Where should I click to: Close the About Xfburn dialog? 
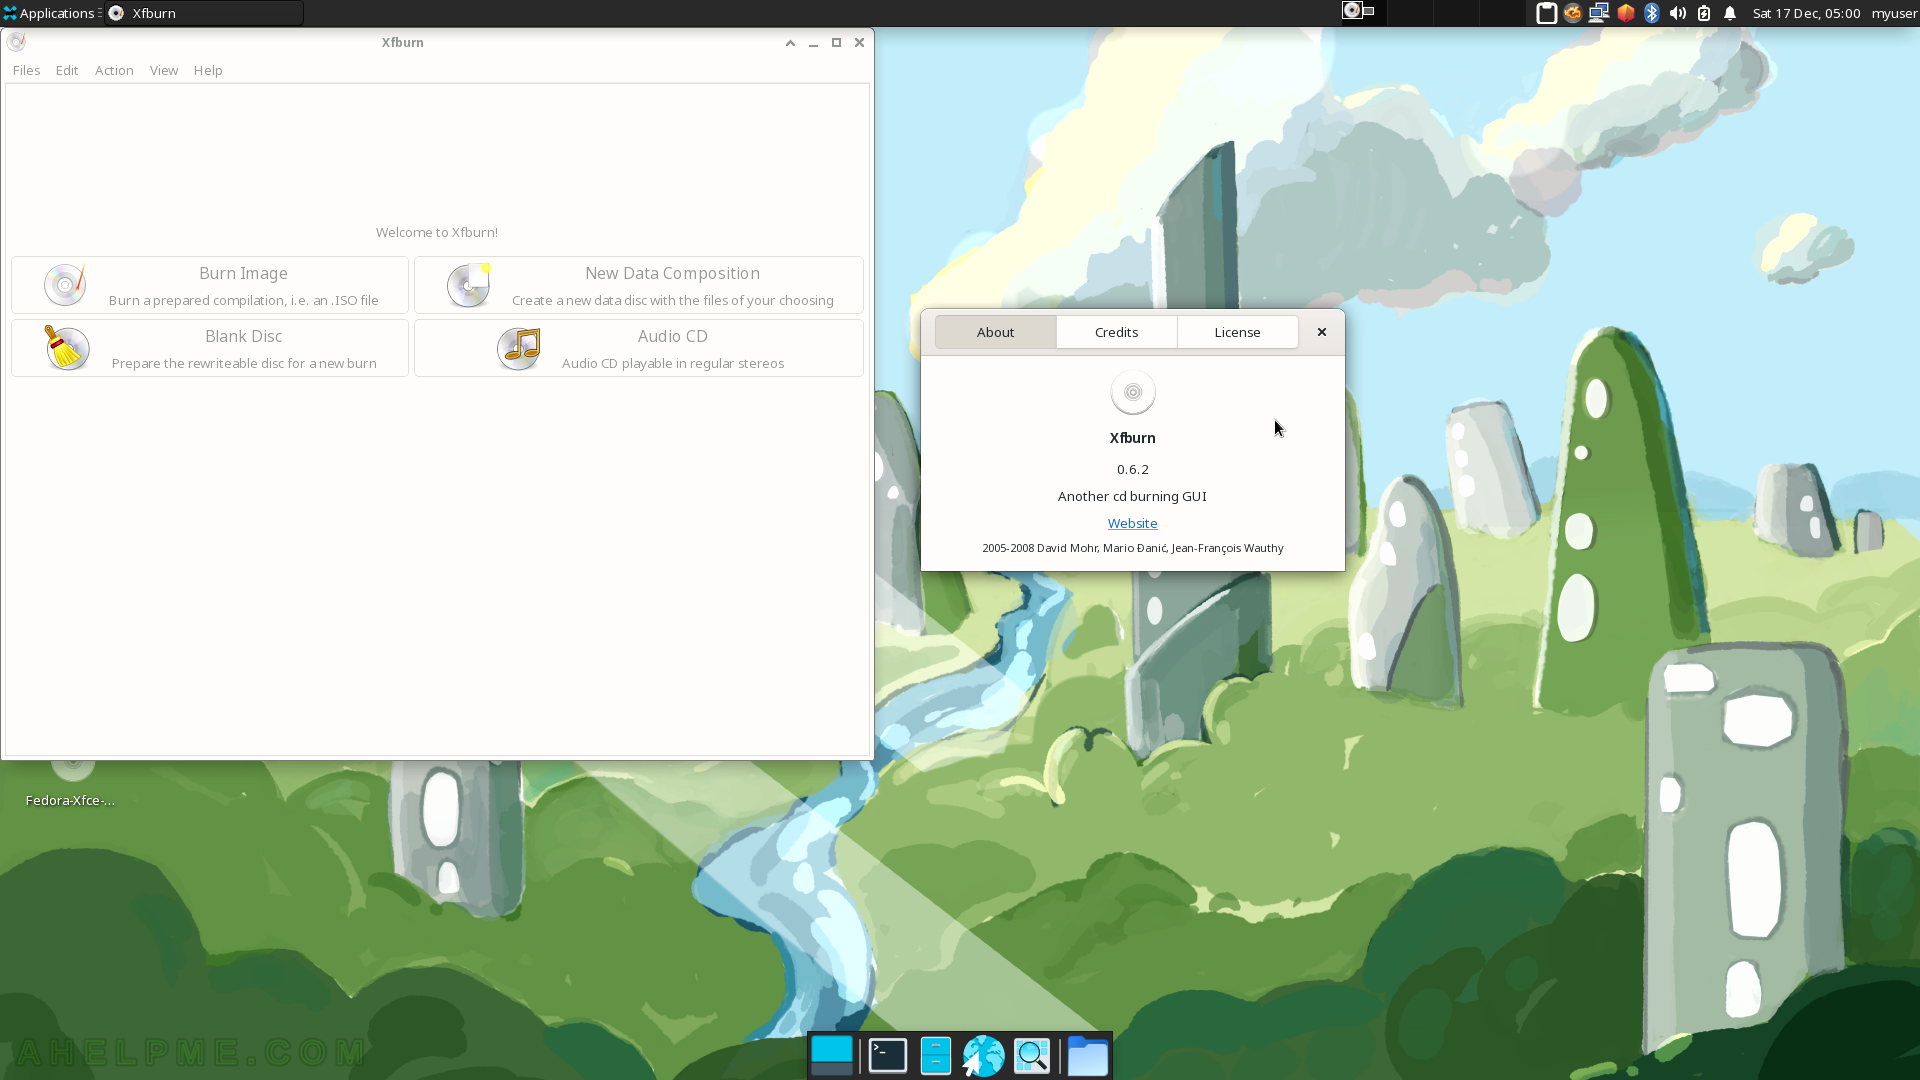pyautogui.click(x=1322, y=332)
